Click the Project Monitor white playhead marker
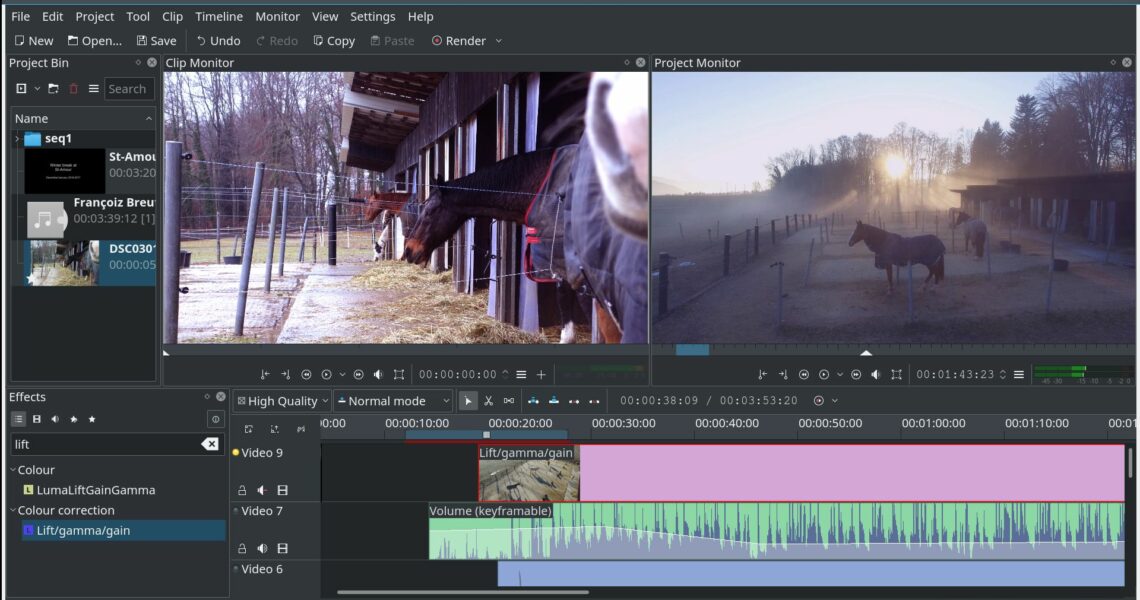Image resolution: width=1140 pixels, height=600 pixels. click(866, 352)
